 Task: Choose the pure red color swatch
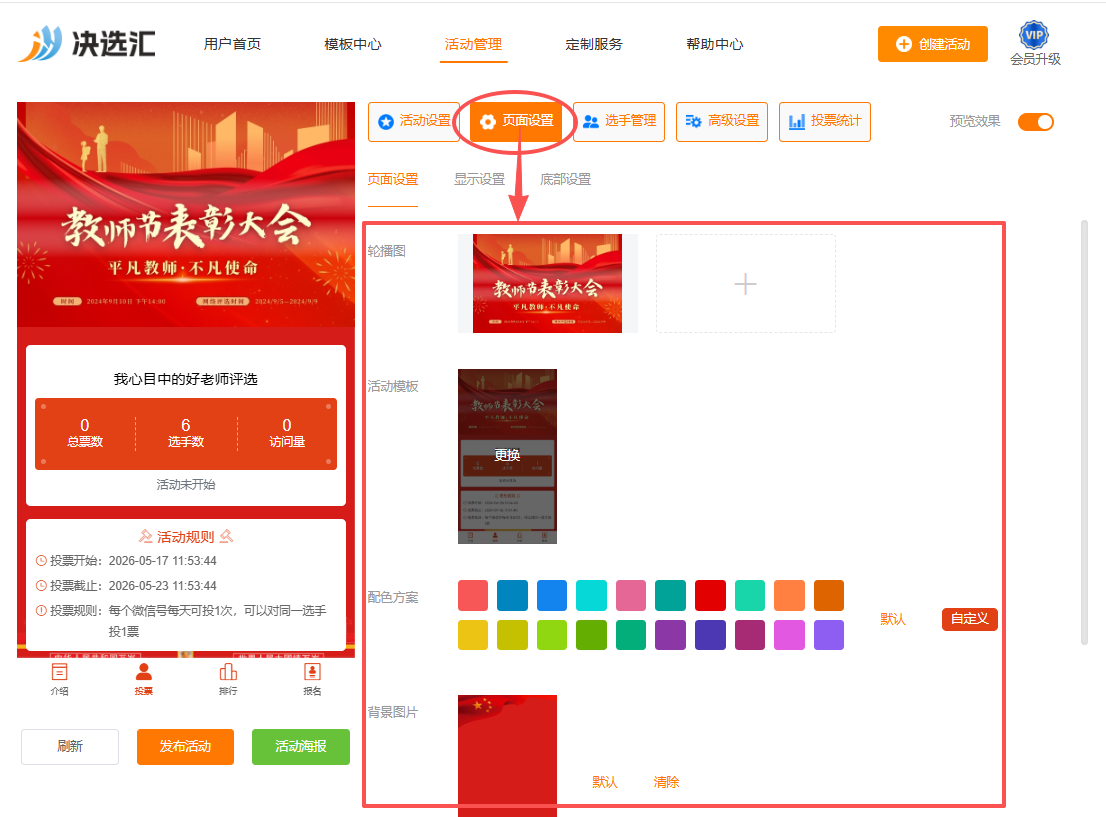[x=710, y=595]
